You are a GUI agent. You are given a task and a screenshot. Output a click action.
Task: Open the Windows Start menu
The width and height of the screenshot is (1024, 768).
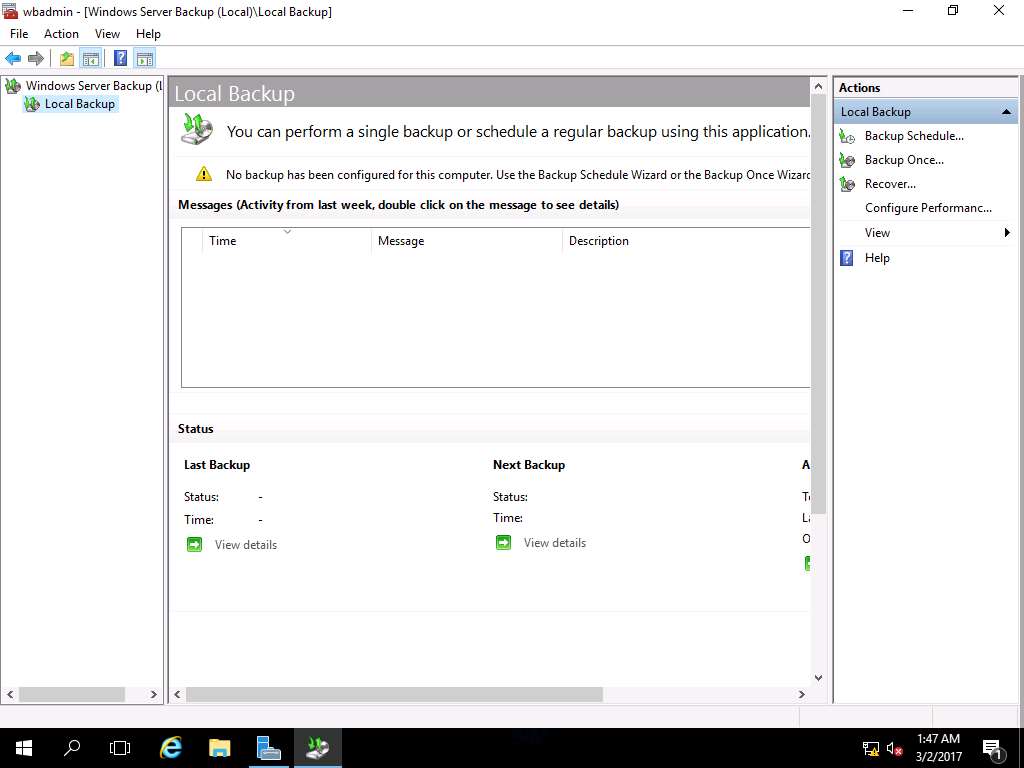coord(24,748)
